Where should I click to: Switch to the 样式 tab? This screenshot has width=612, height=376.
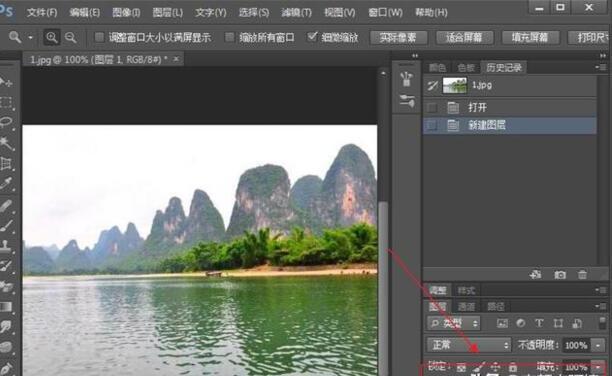tap(466, 290)
